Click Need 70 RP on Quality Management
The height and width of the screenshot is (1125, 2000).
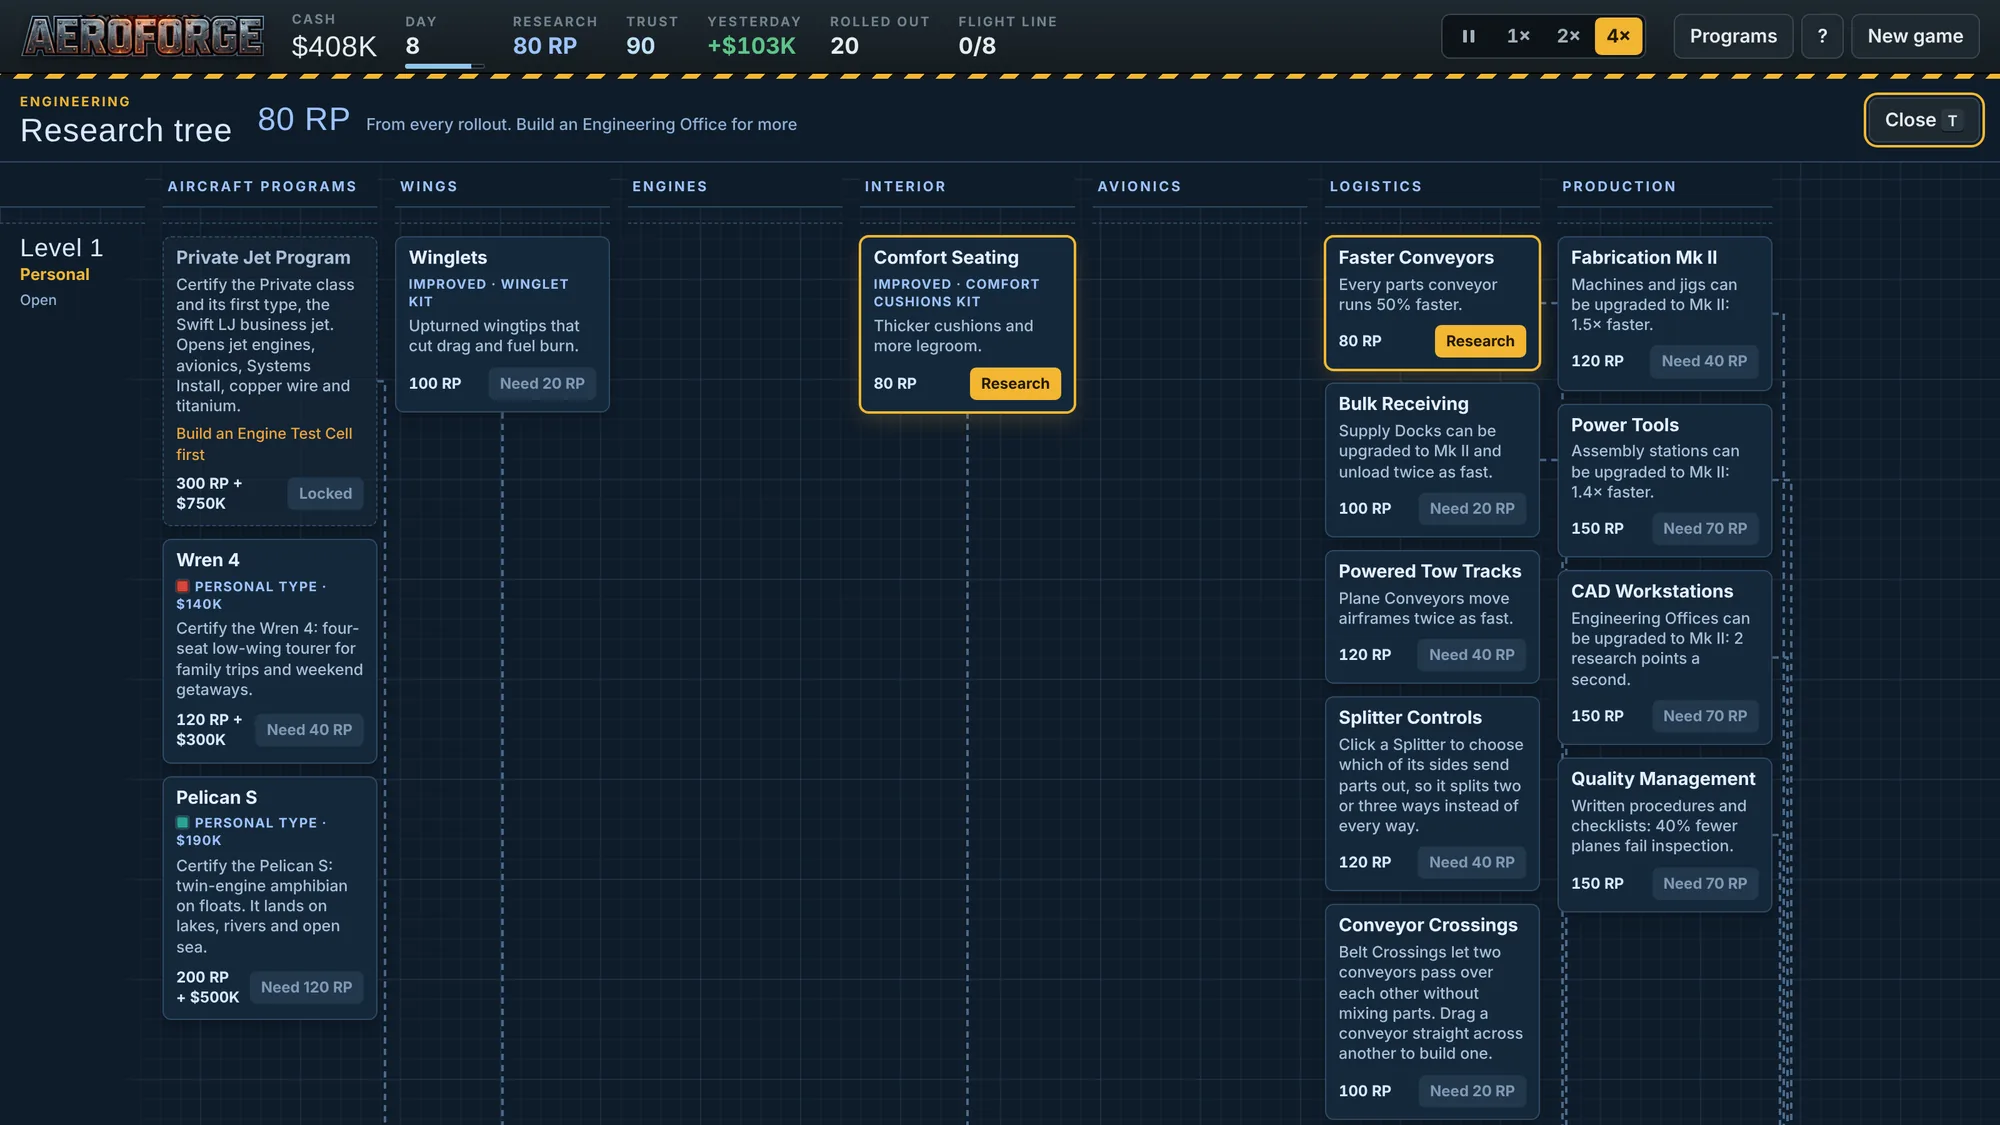pos(1704,884)
